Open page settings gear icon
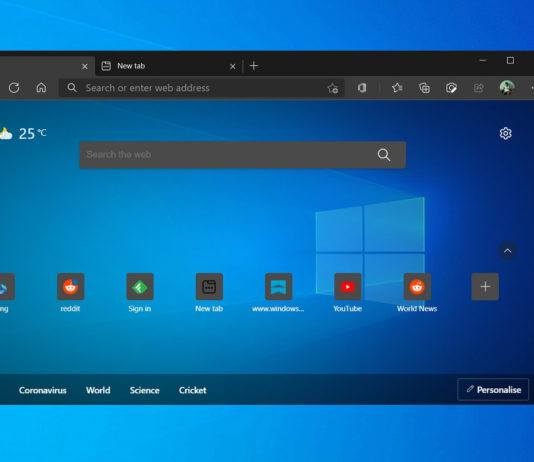534x462 pixels. click(x=505, y=133)
